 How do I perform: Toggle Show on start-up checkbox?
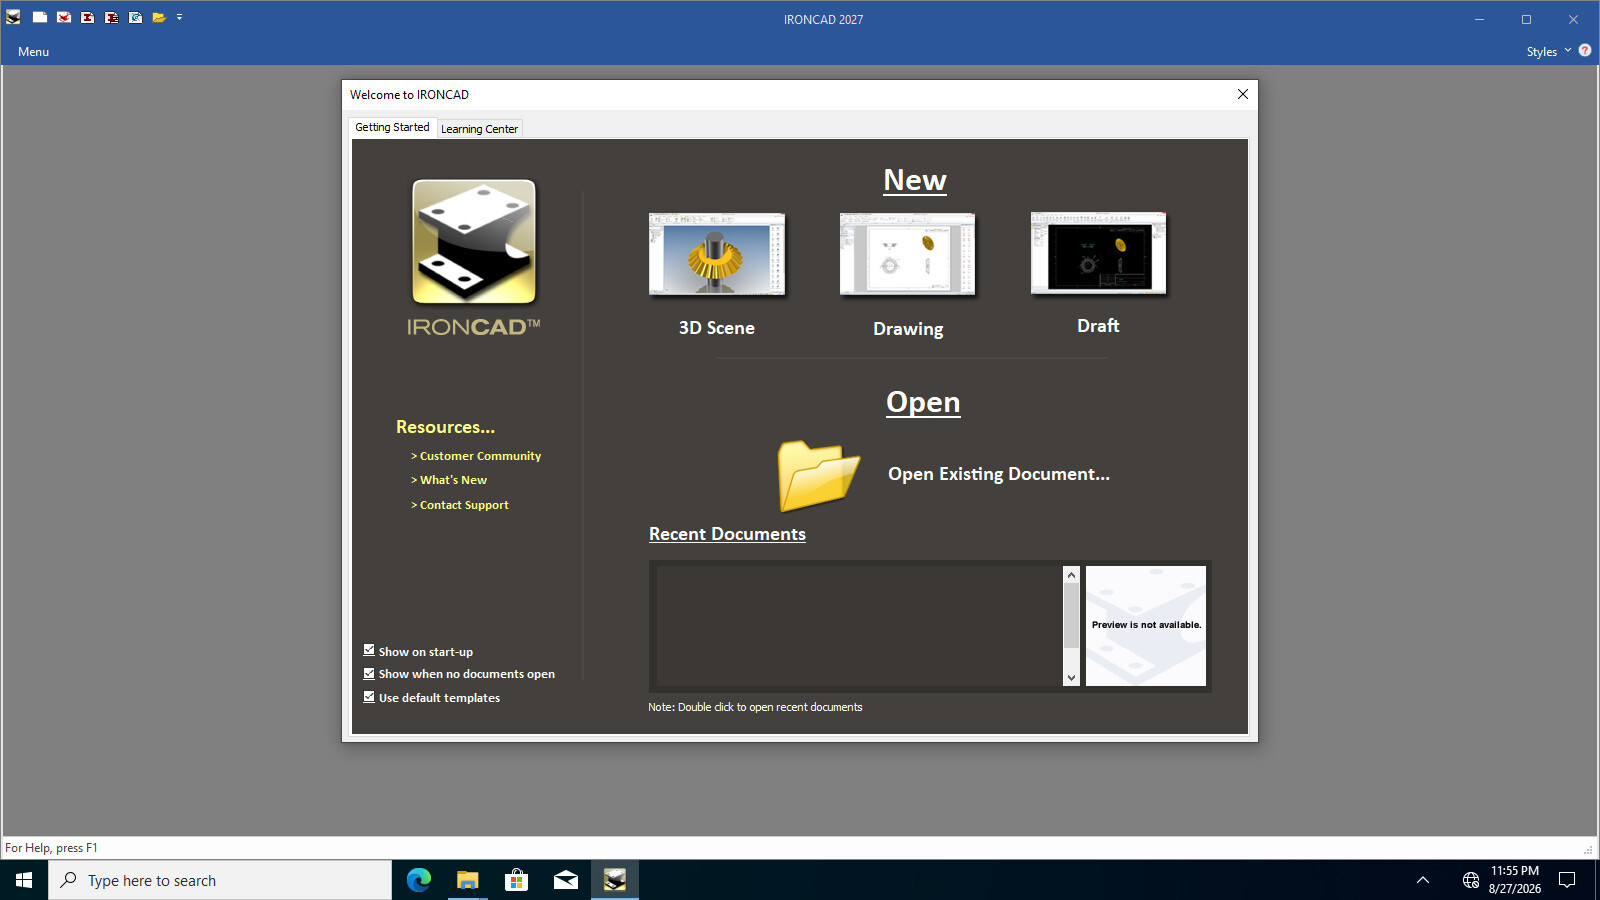(369, 650)
